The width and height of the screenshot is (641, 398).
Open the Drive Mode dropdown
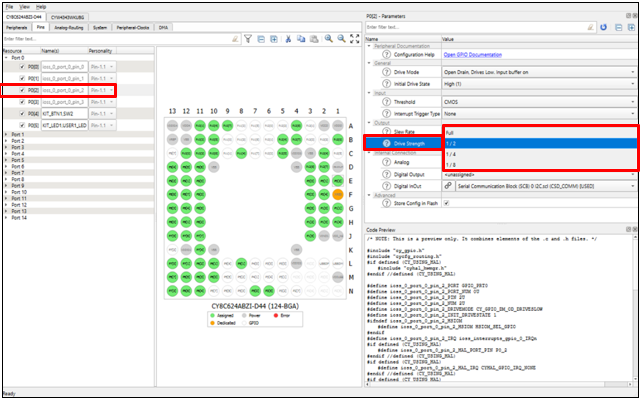(539, 72)
